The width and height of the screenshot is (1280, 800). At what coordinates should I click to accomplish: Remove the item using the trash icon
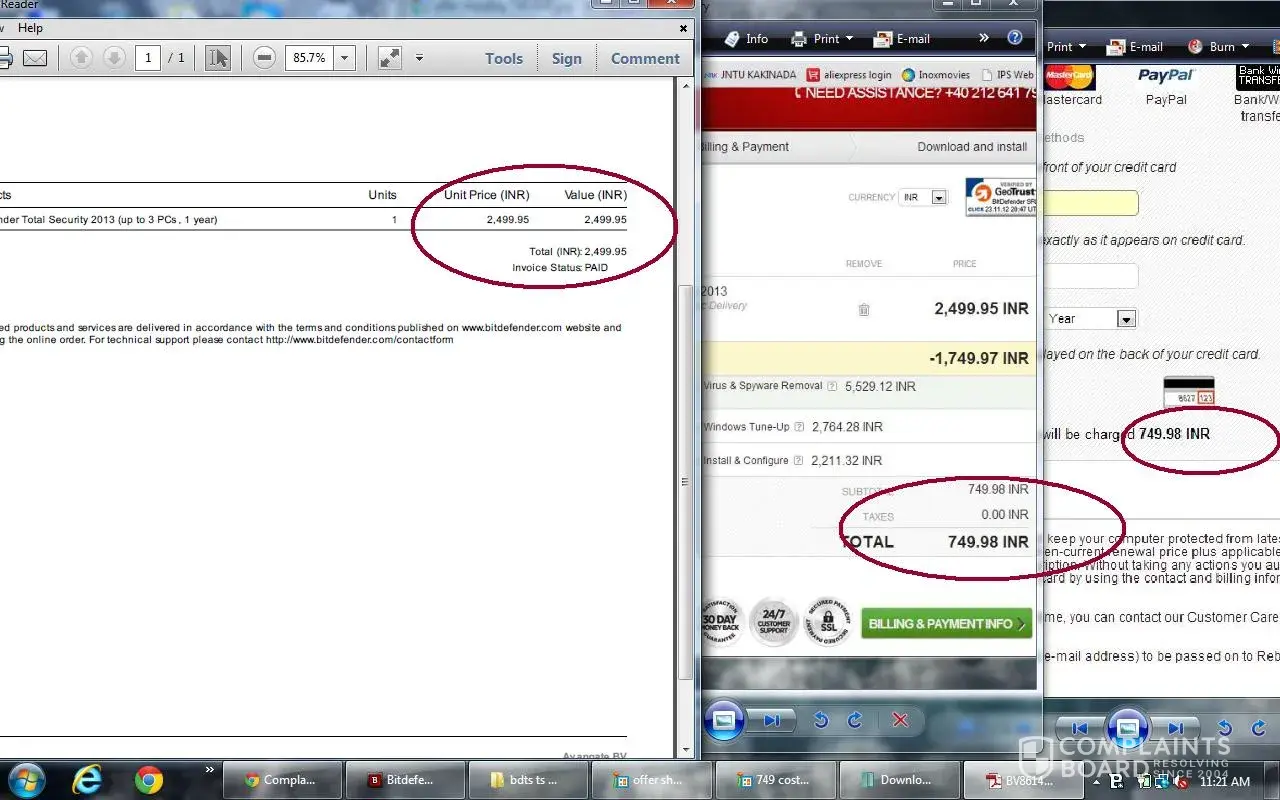[864, 310]
